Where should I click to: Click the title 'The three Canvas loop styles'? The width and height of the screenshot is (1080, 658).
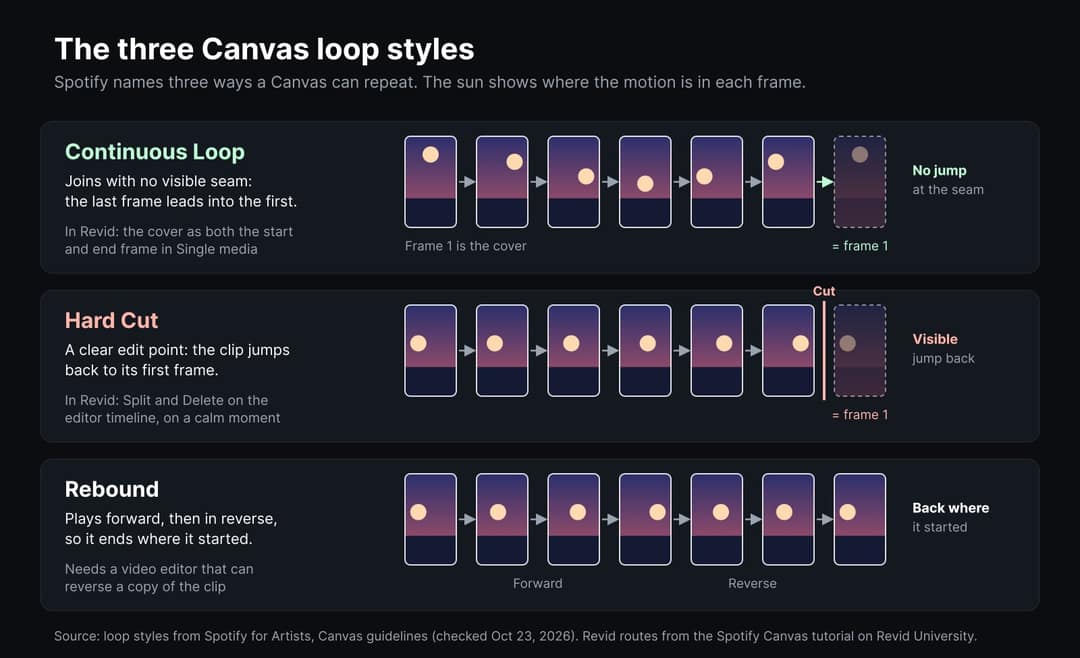coord(264,50)
